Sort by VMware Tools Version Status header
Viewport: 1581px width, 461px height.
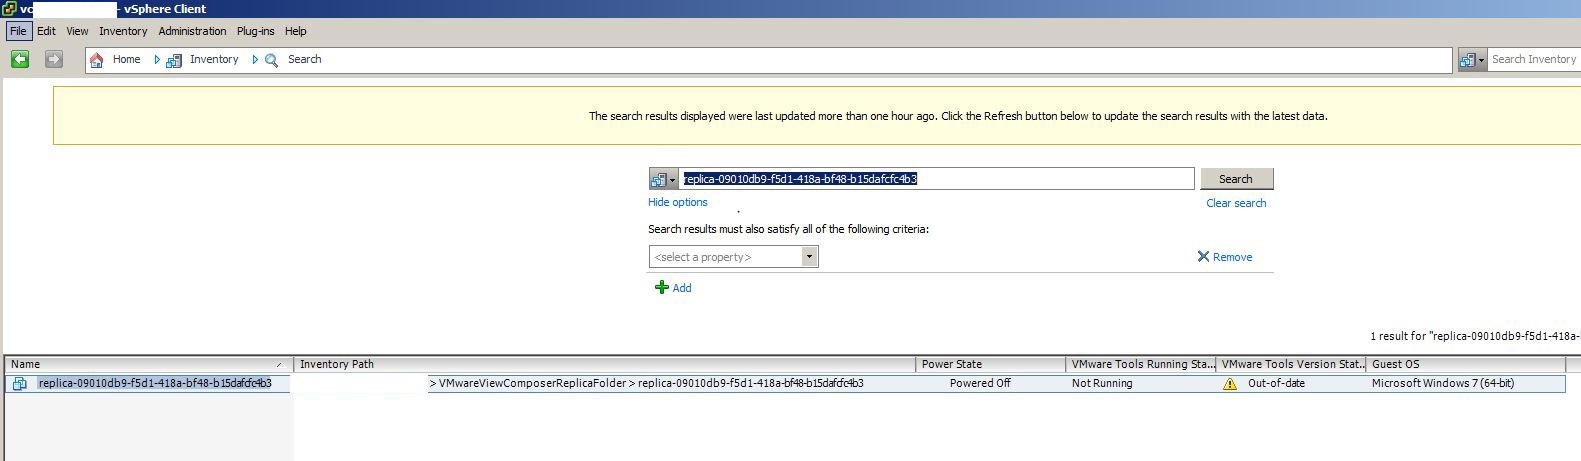(1291, 364)
